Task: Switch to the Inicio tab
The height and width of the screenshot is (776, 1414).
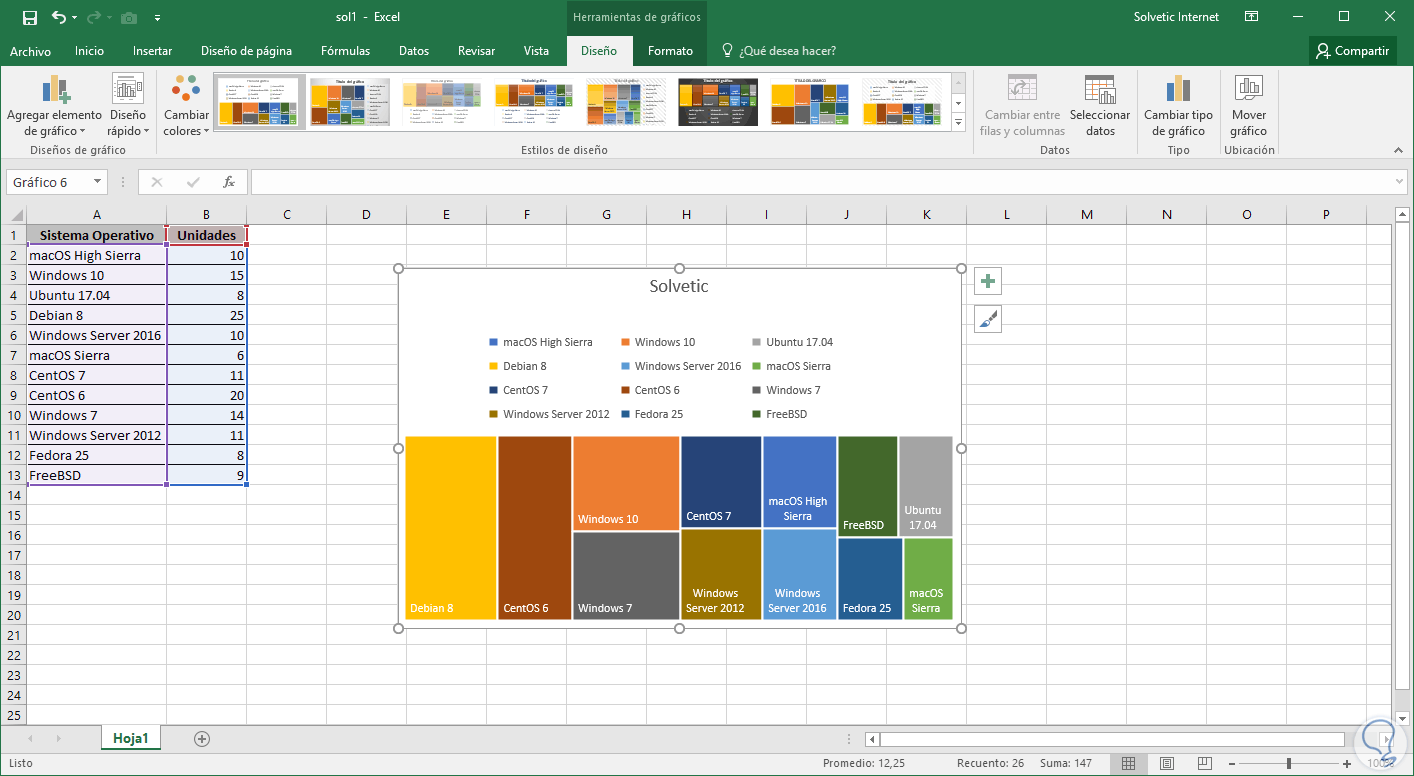Action: click(x=89, y=51)
